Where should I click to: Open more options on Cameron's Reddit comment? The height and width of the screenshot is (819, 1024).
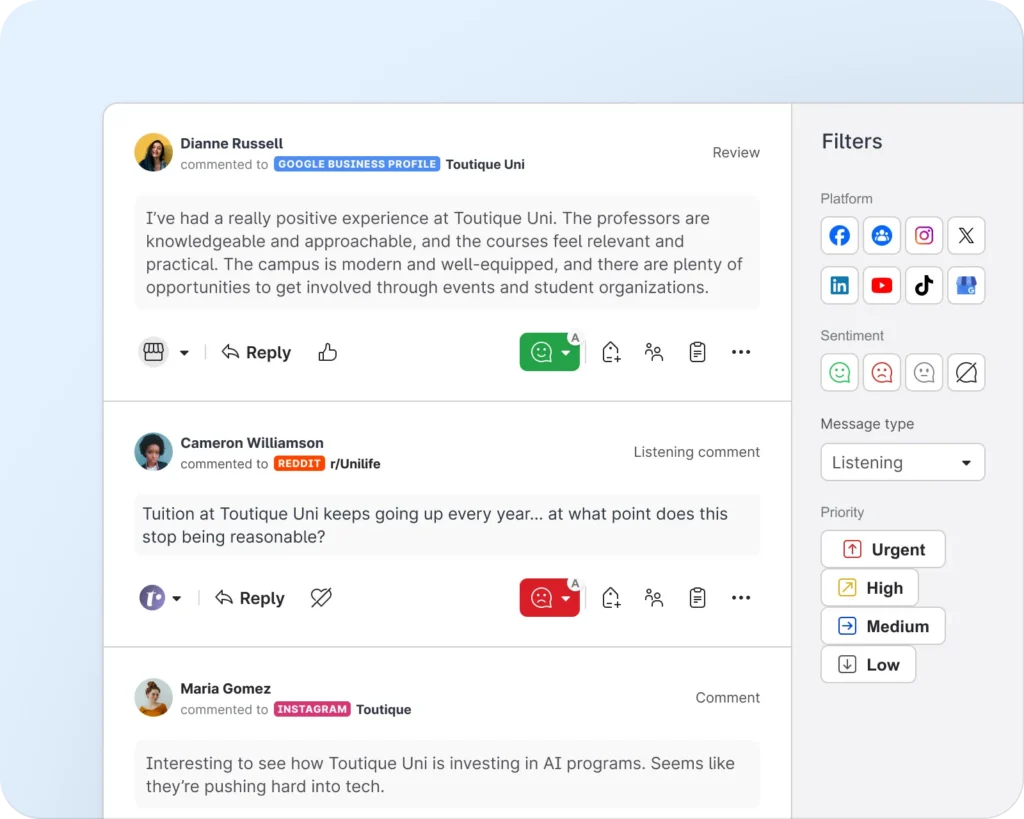[x=740, y=598]
